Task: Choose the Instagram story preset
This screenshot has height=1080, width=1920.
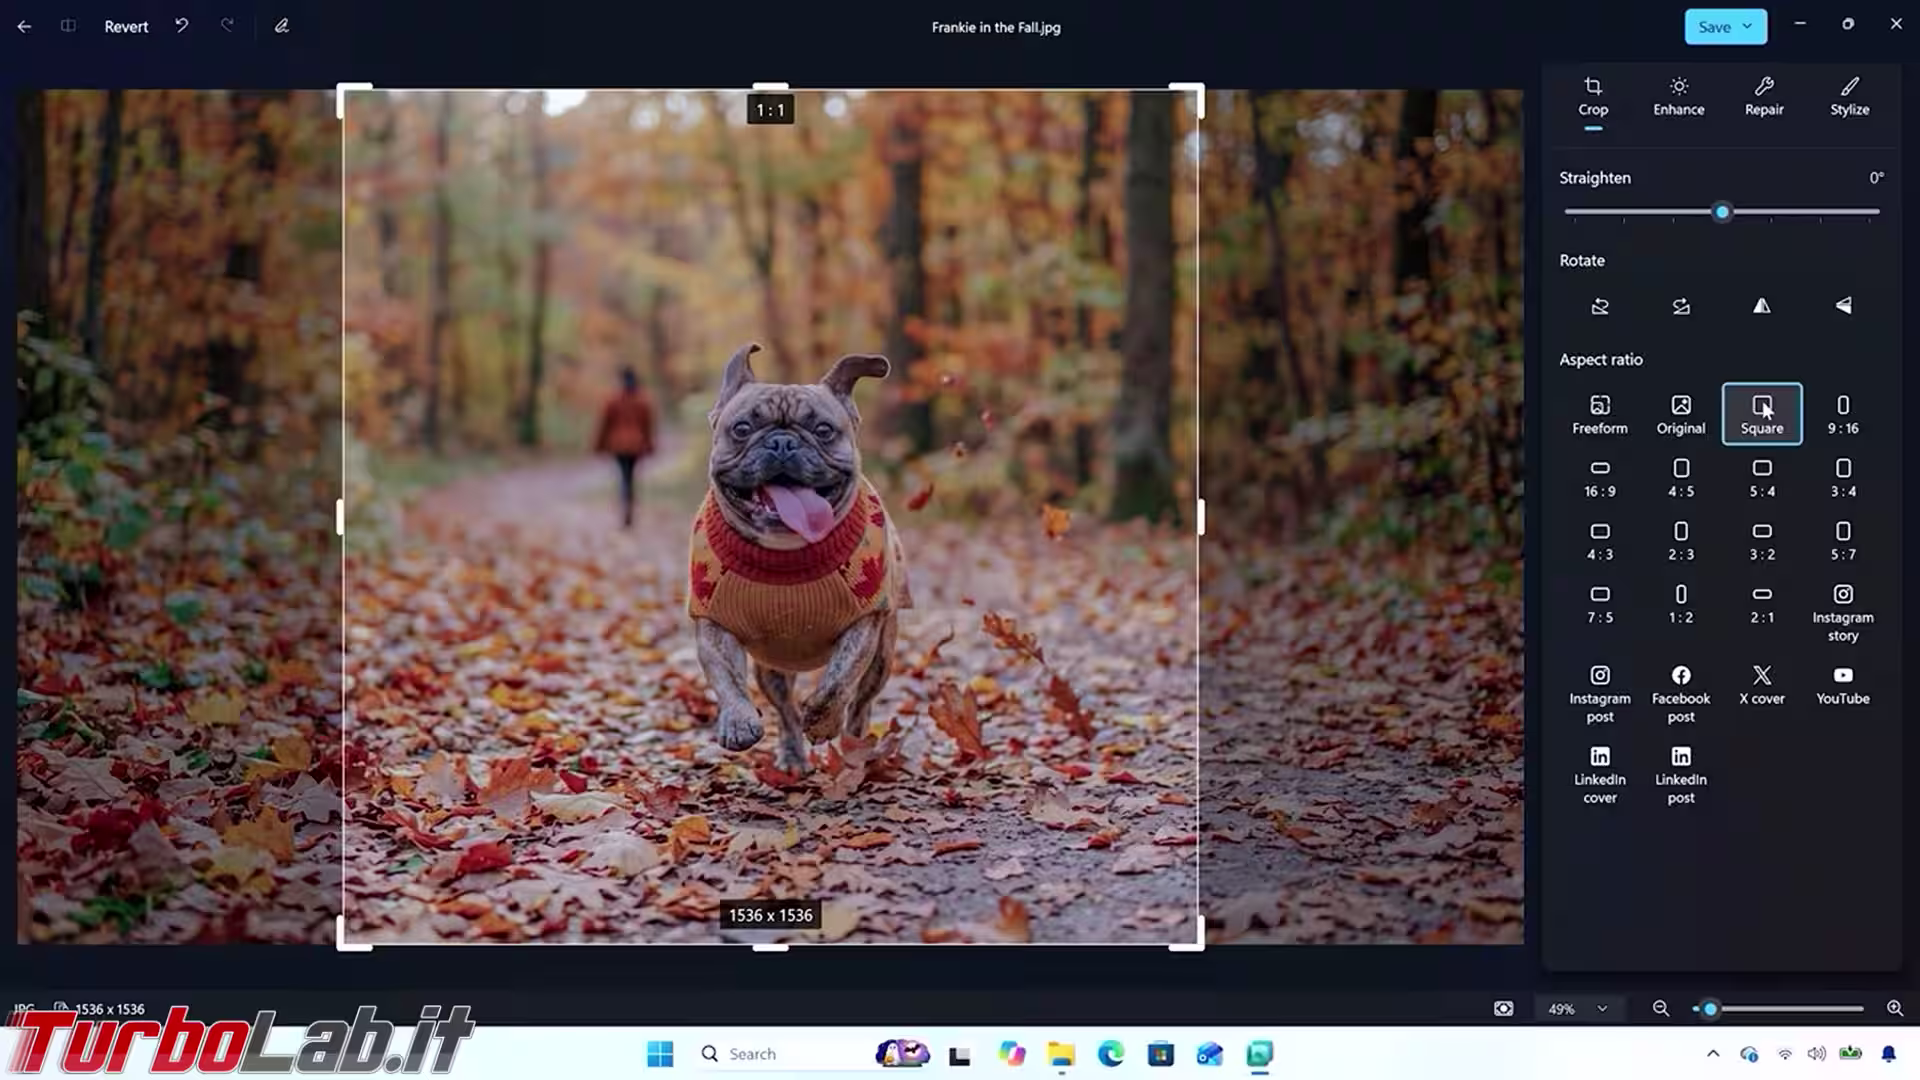Action: 1843,612
